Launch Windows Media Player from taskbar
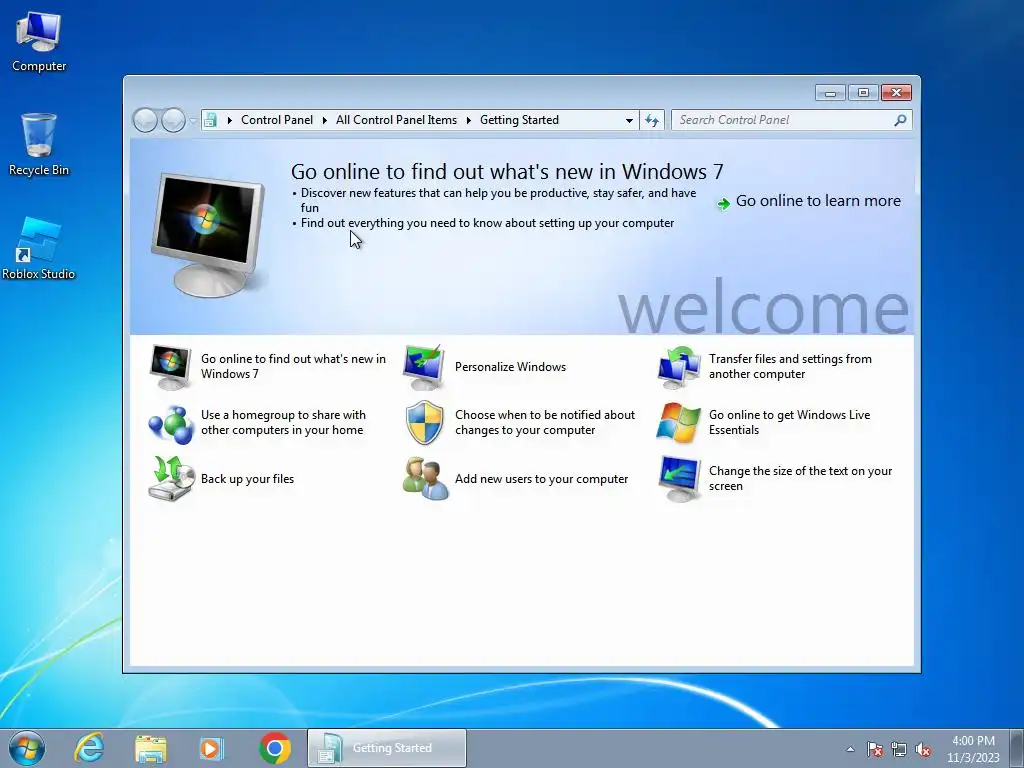 coord(211,748)
